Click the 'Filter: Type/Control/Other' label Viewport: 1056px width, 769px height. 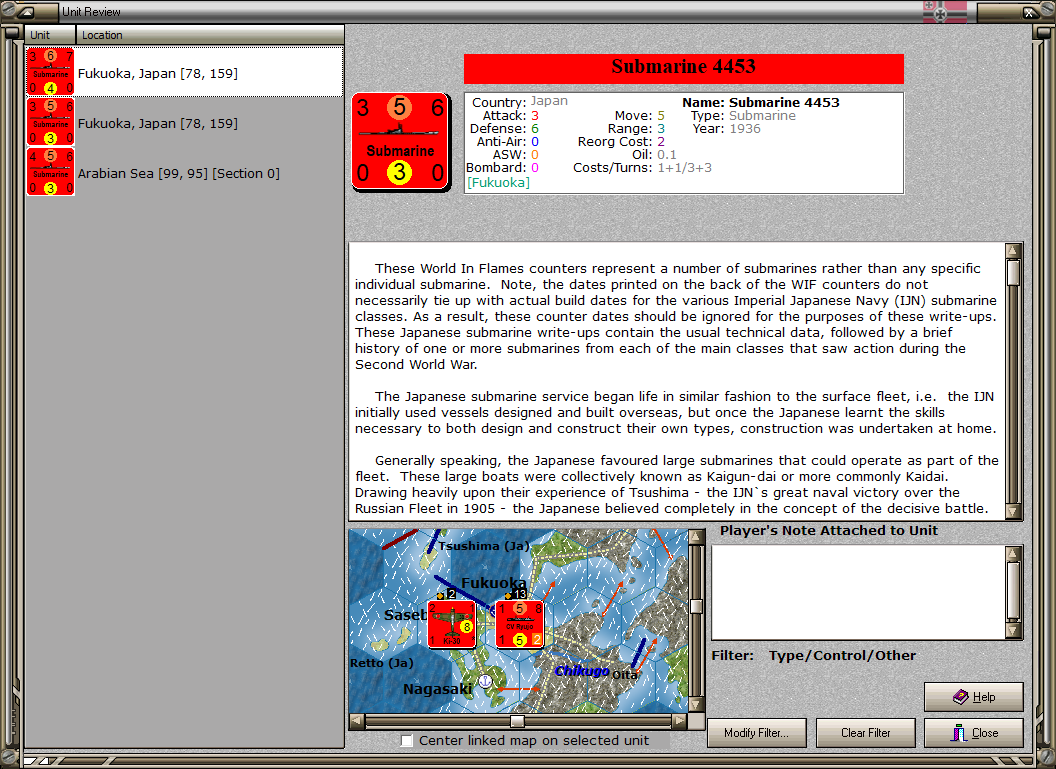click(x=814, y=655)
